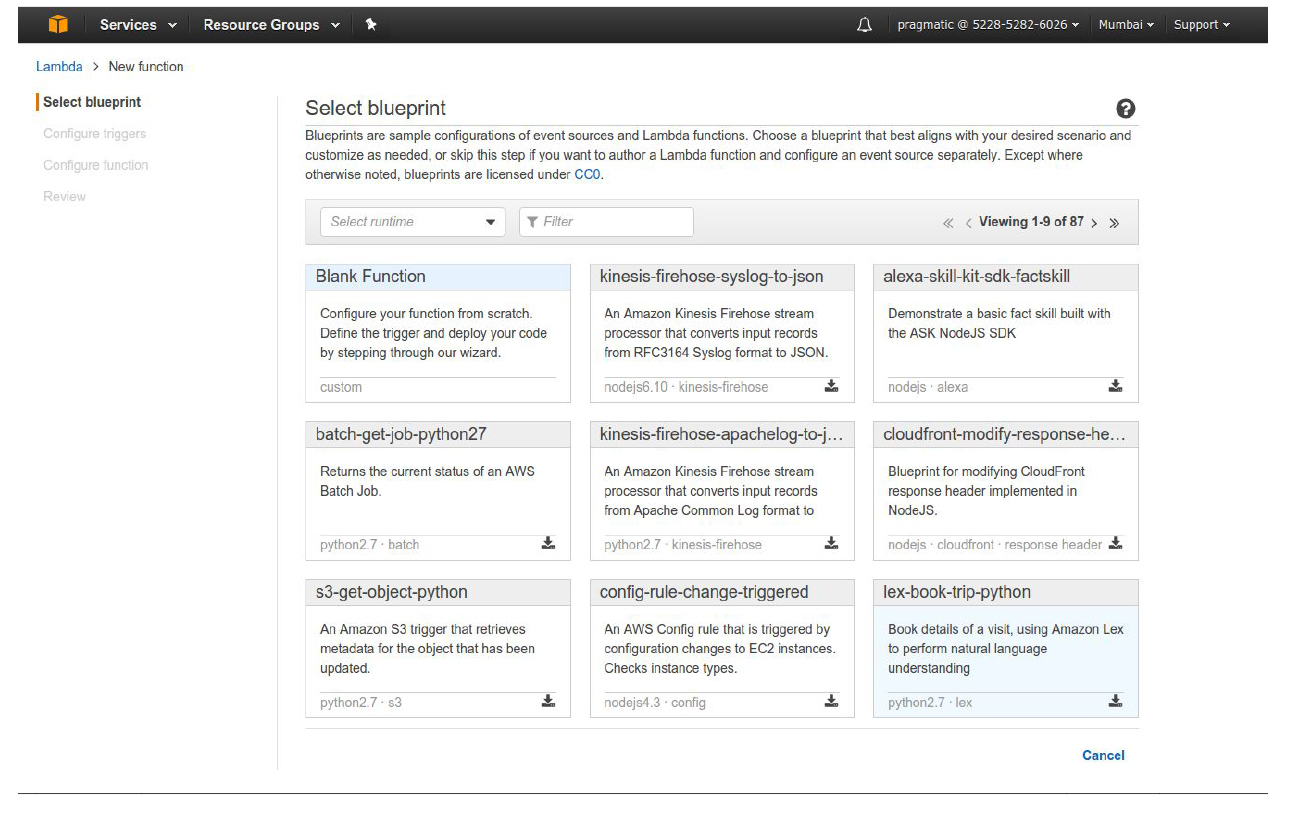Expand the Resource Groups menu
Image resolution: width=1290 pixels, height=822 pixels.
[x=271, y=24]
